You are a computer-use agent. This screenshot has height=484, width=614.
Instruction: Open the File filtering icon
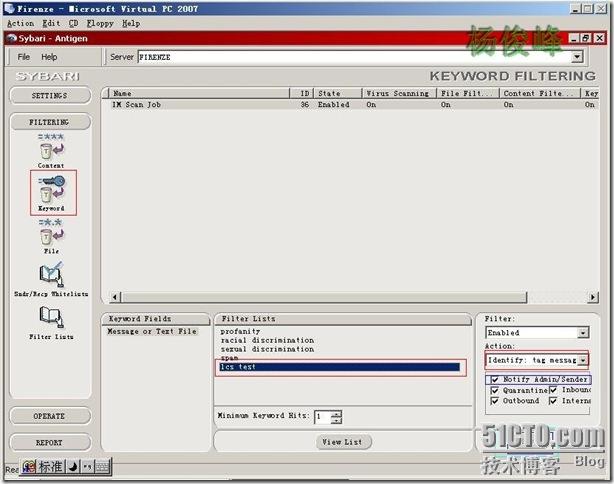coord(51,236)
